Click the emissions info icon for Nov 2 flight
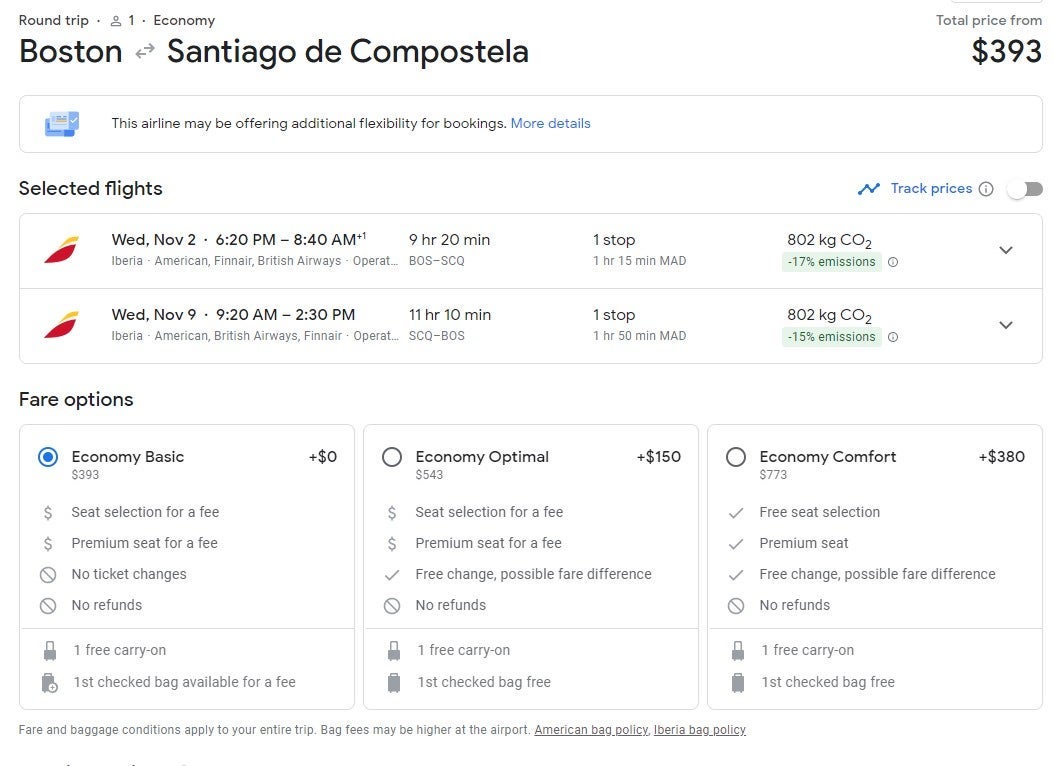This screenshot has height=766, width=1054. 893,262
